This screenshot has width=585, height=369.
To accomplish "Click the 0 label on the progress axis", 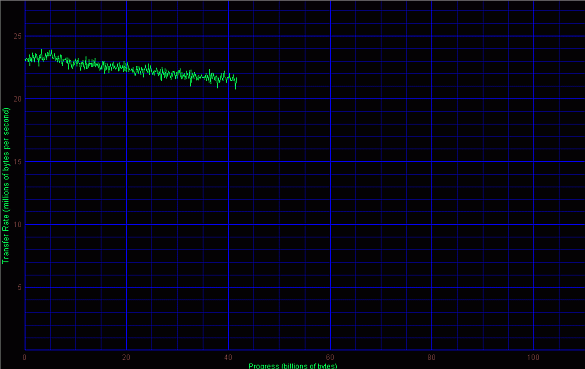I will tap(25, 357).
